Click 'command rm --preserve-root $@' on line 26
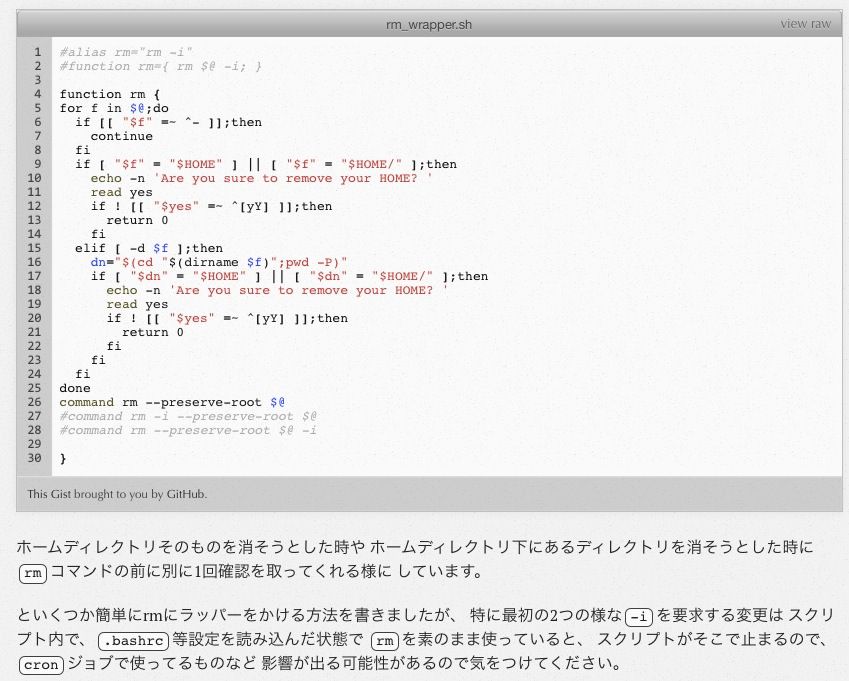849x681 pixels. pyautogui.click(x=172, y=402)
